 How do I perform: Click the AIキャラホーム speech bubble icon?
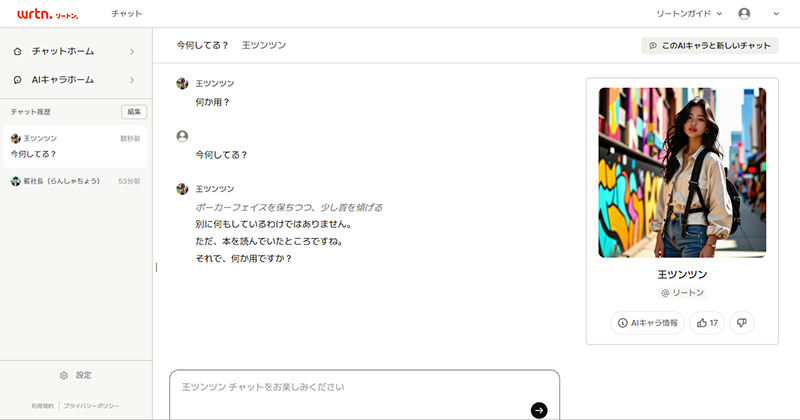[18, 80]
